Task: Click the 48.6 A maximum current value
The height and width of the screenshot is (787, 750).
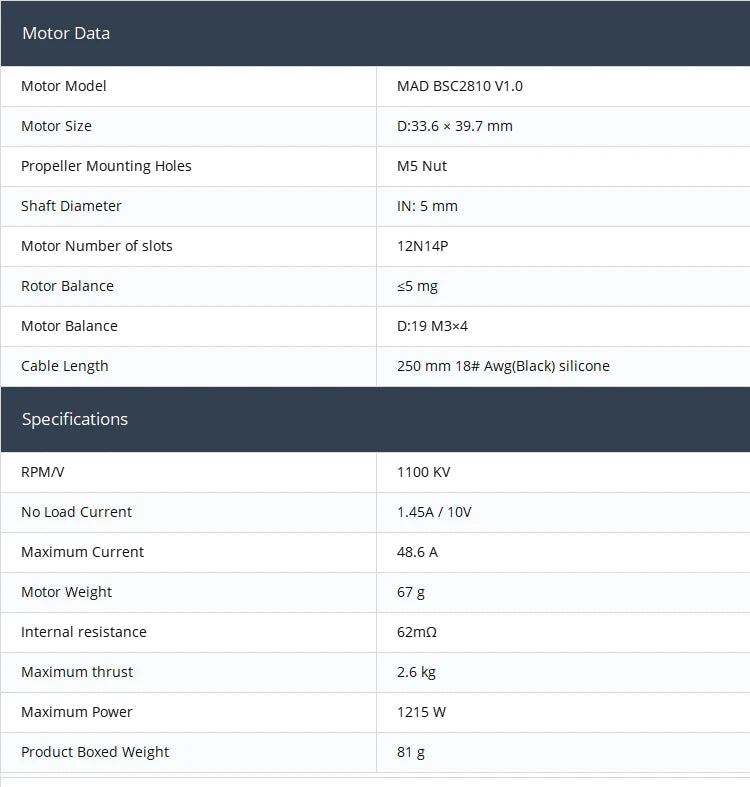Action: point(418,552)
